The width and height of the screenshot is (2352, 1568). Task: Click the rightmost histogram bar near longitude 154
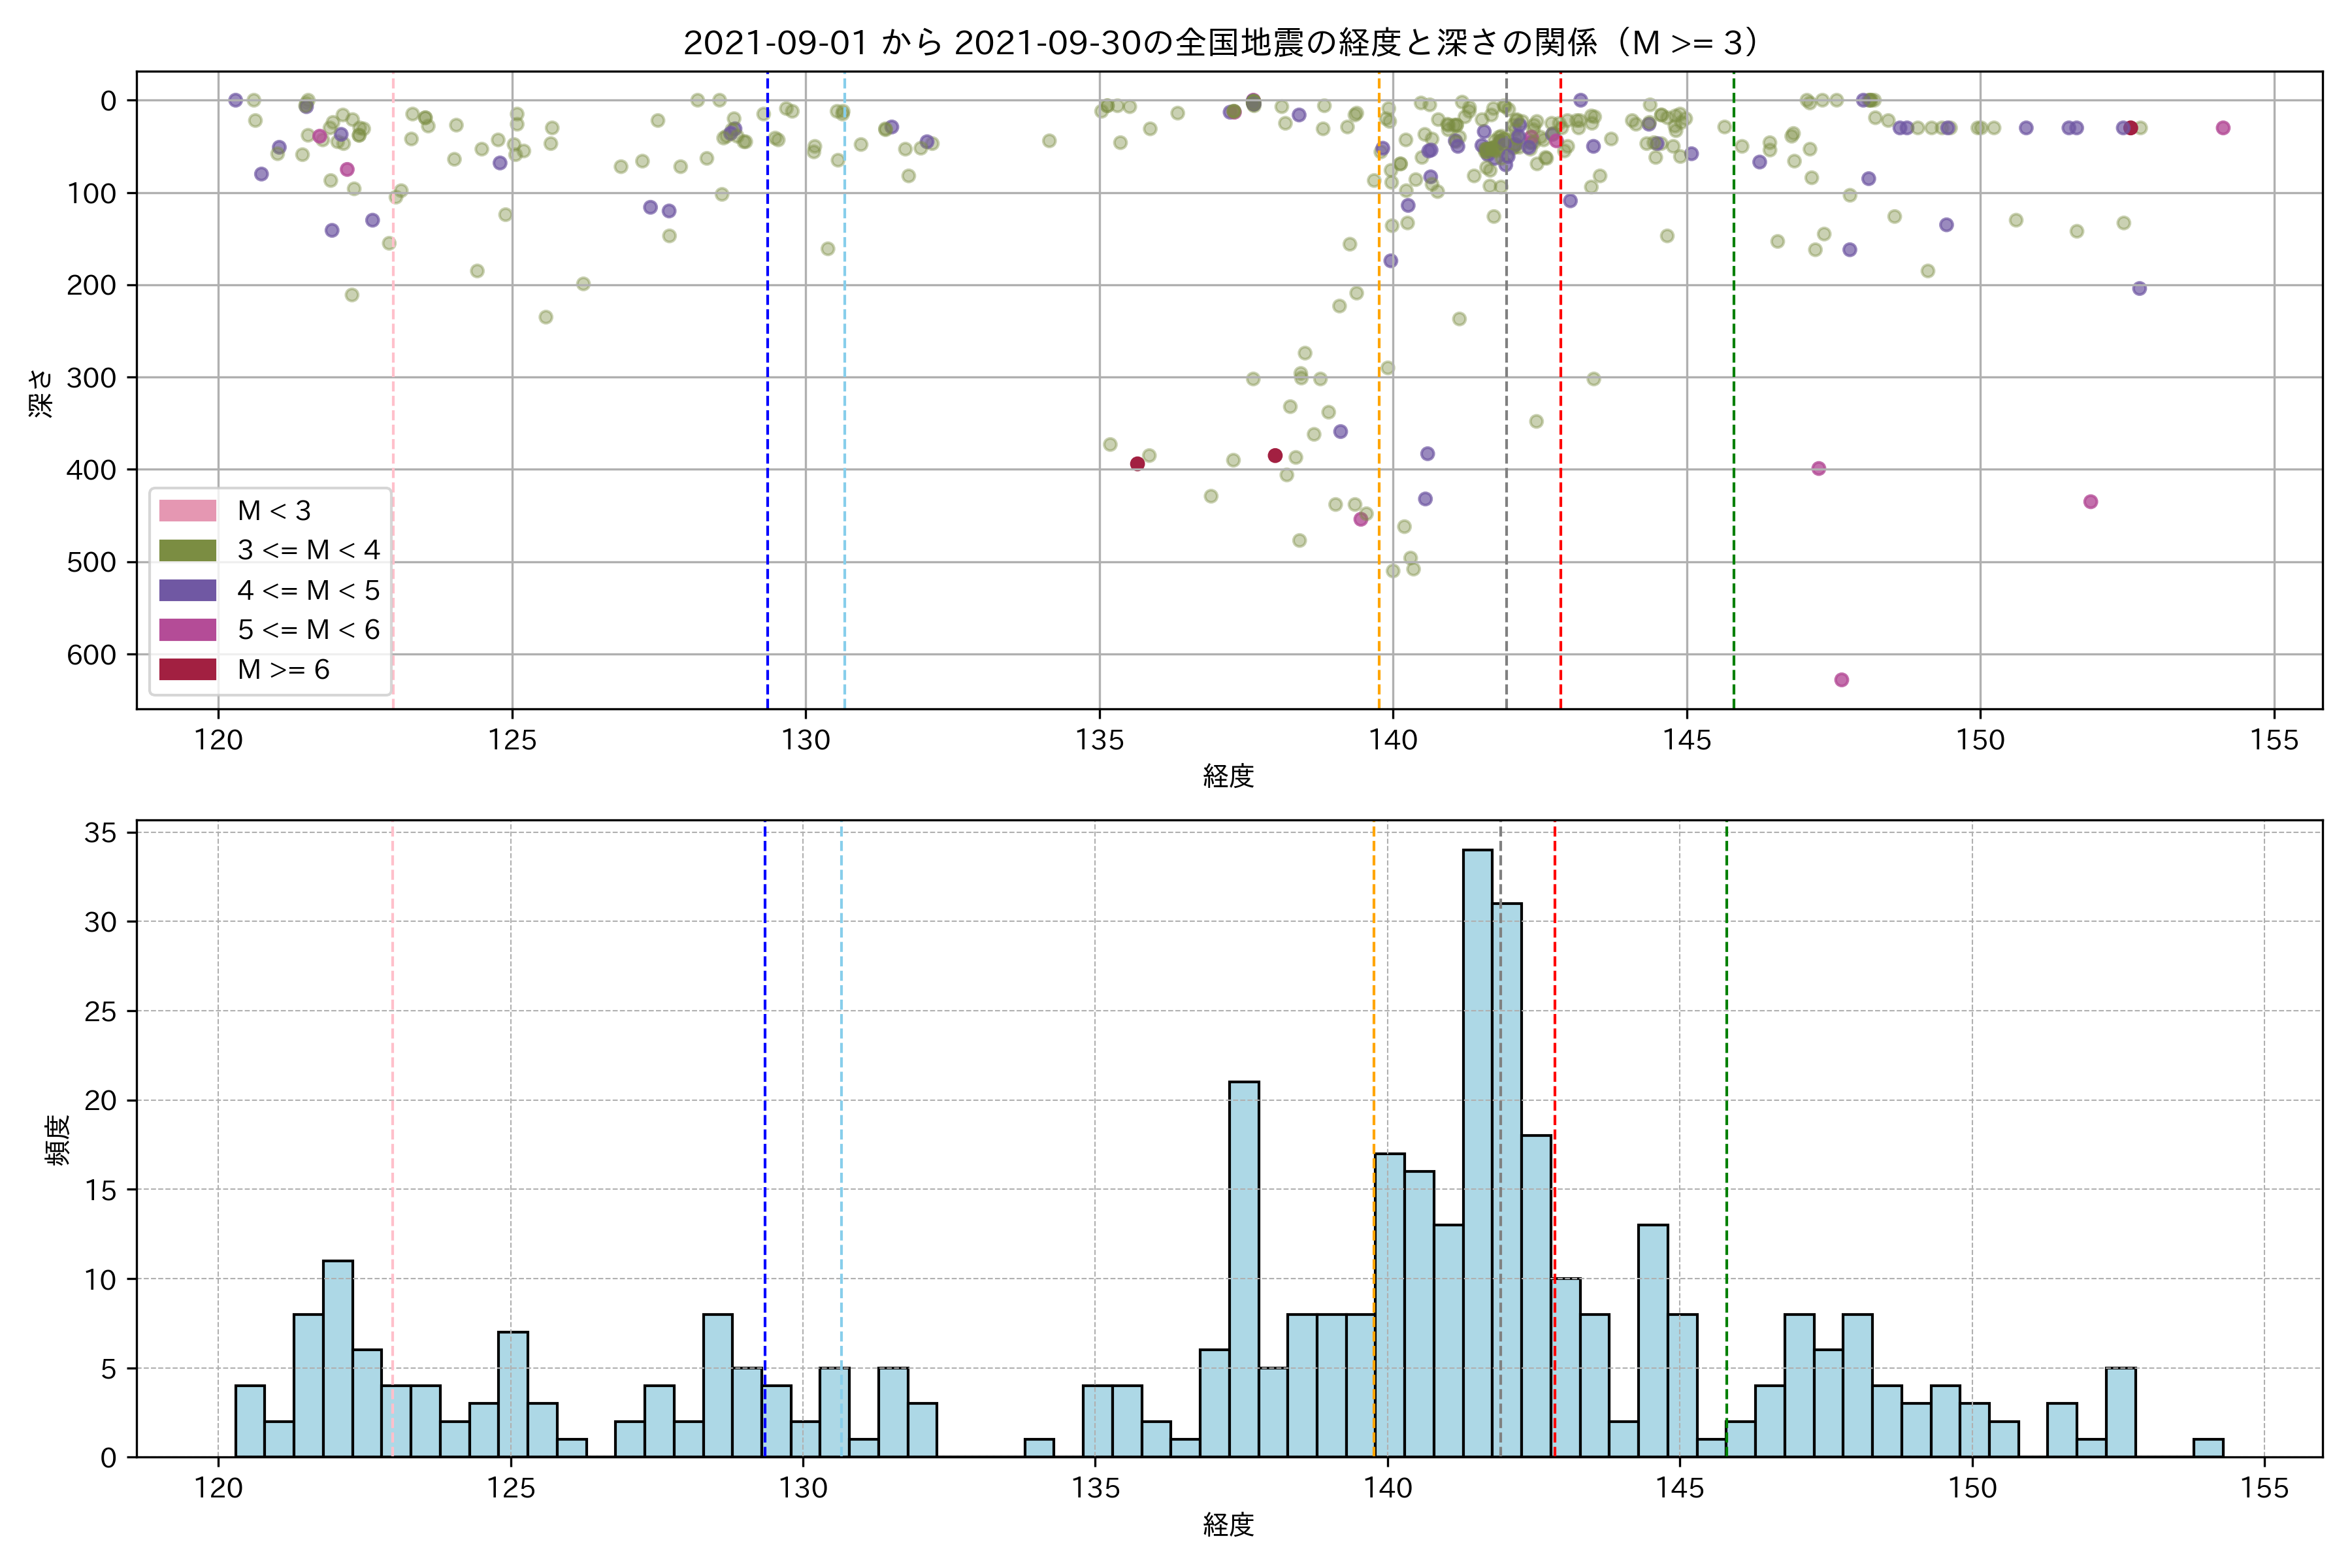(2208, 1448)
